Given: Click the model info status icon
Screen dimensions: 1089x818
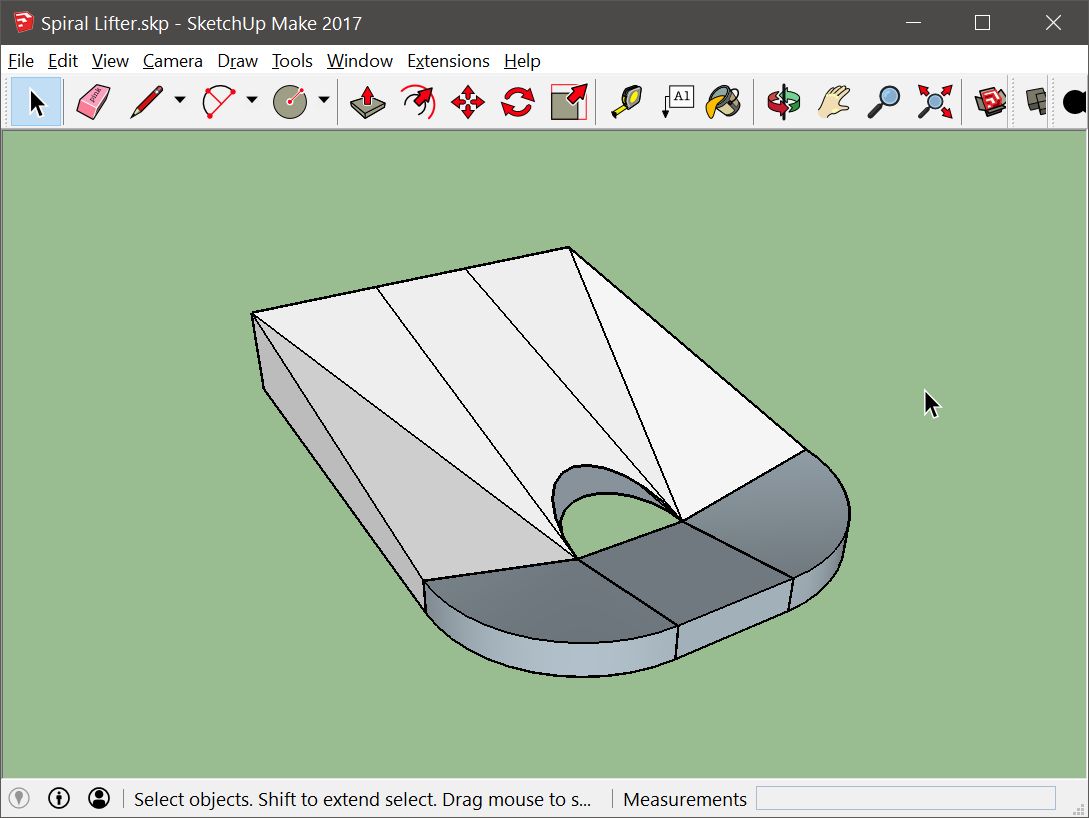Looking at the screenshot, I should point(59,798).
